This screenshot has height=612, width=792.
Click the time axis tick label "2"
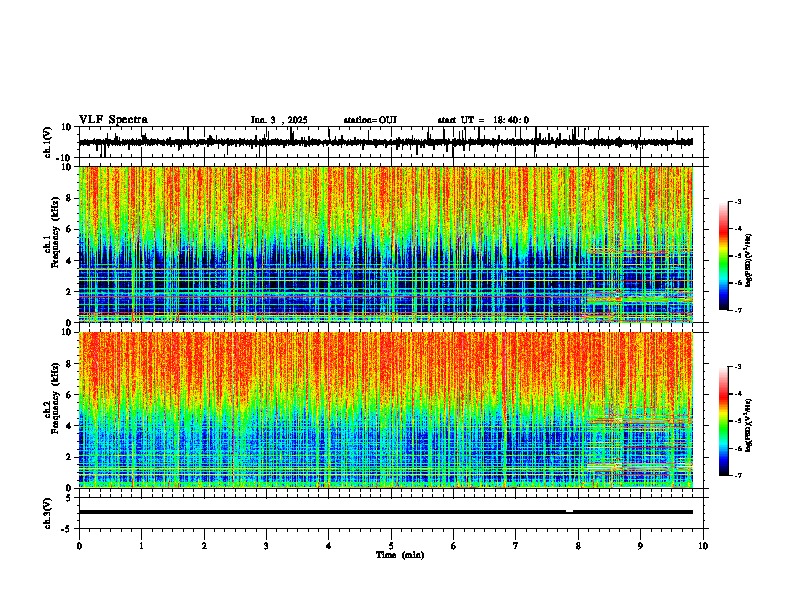(204, 546)
